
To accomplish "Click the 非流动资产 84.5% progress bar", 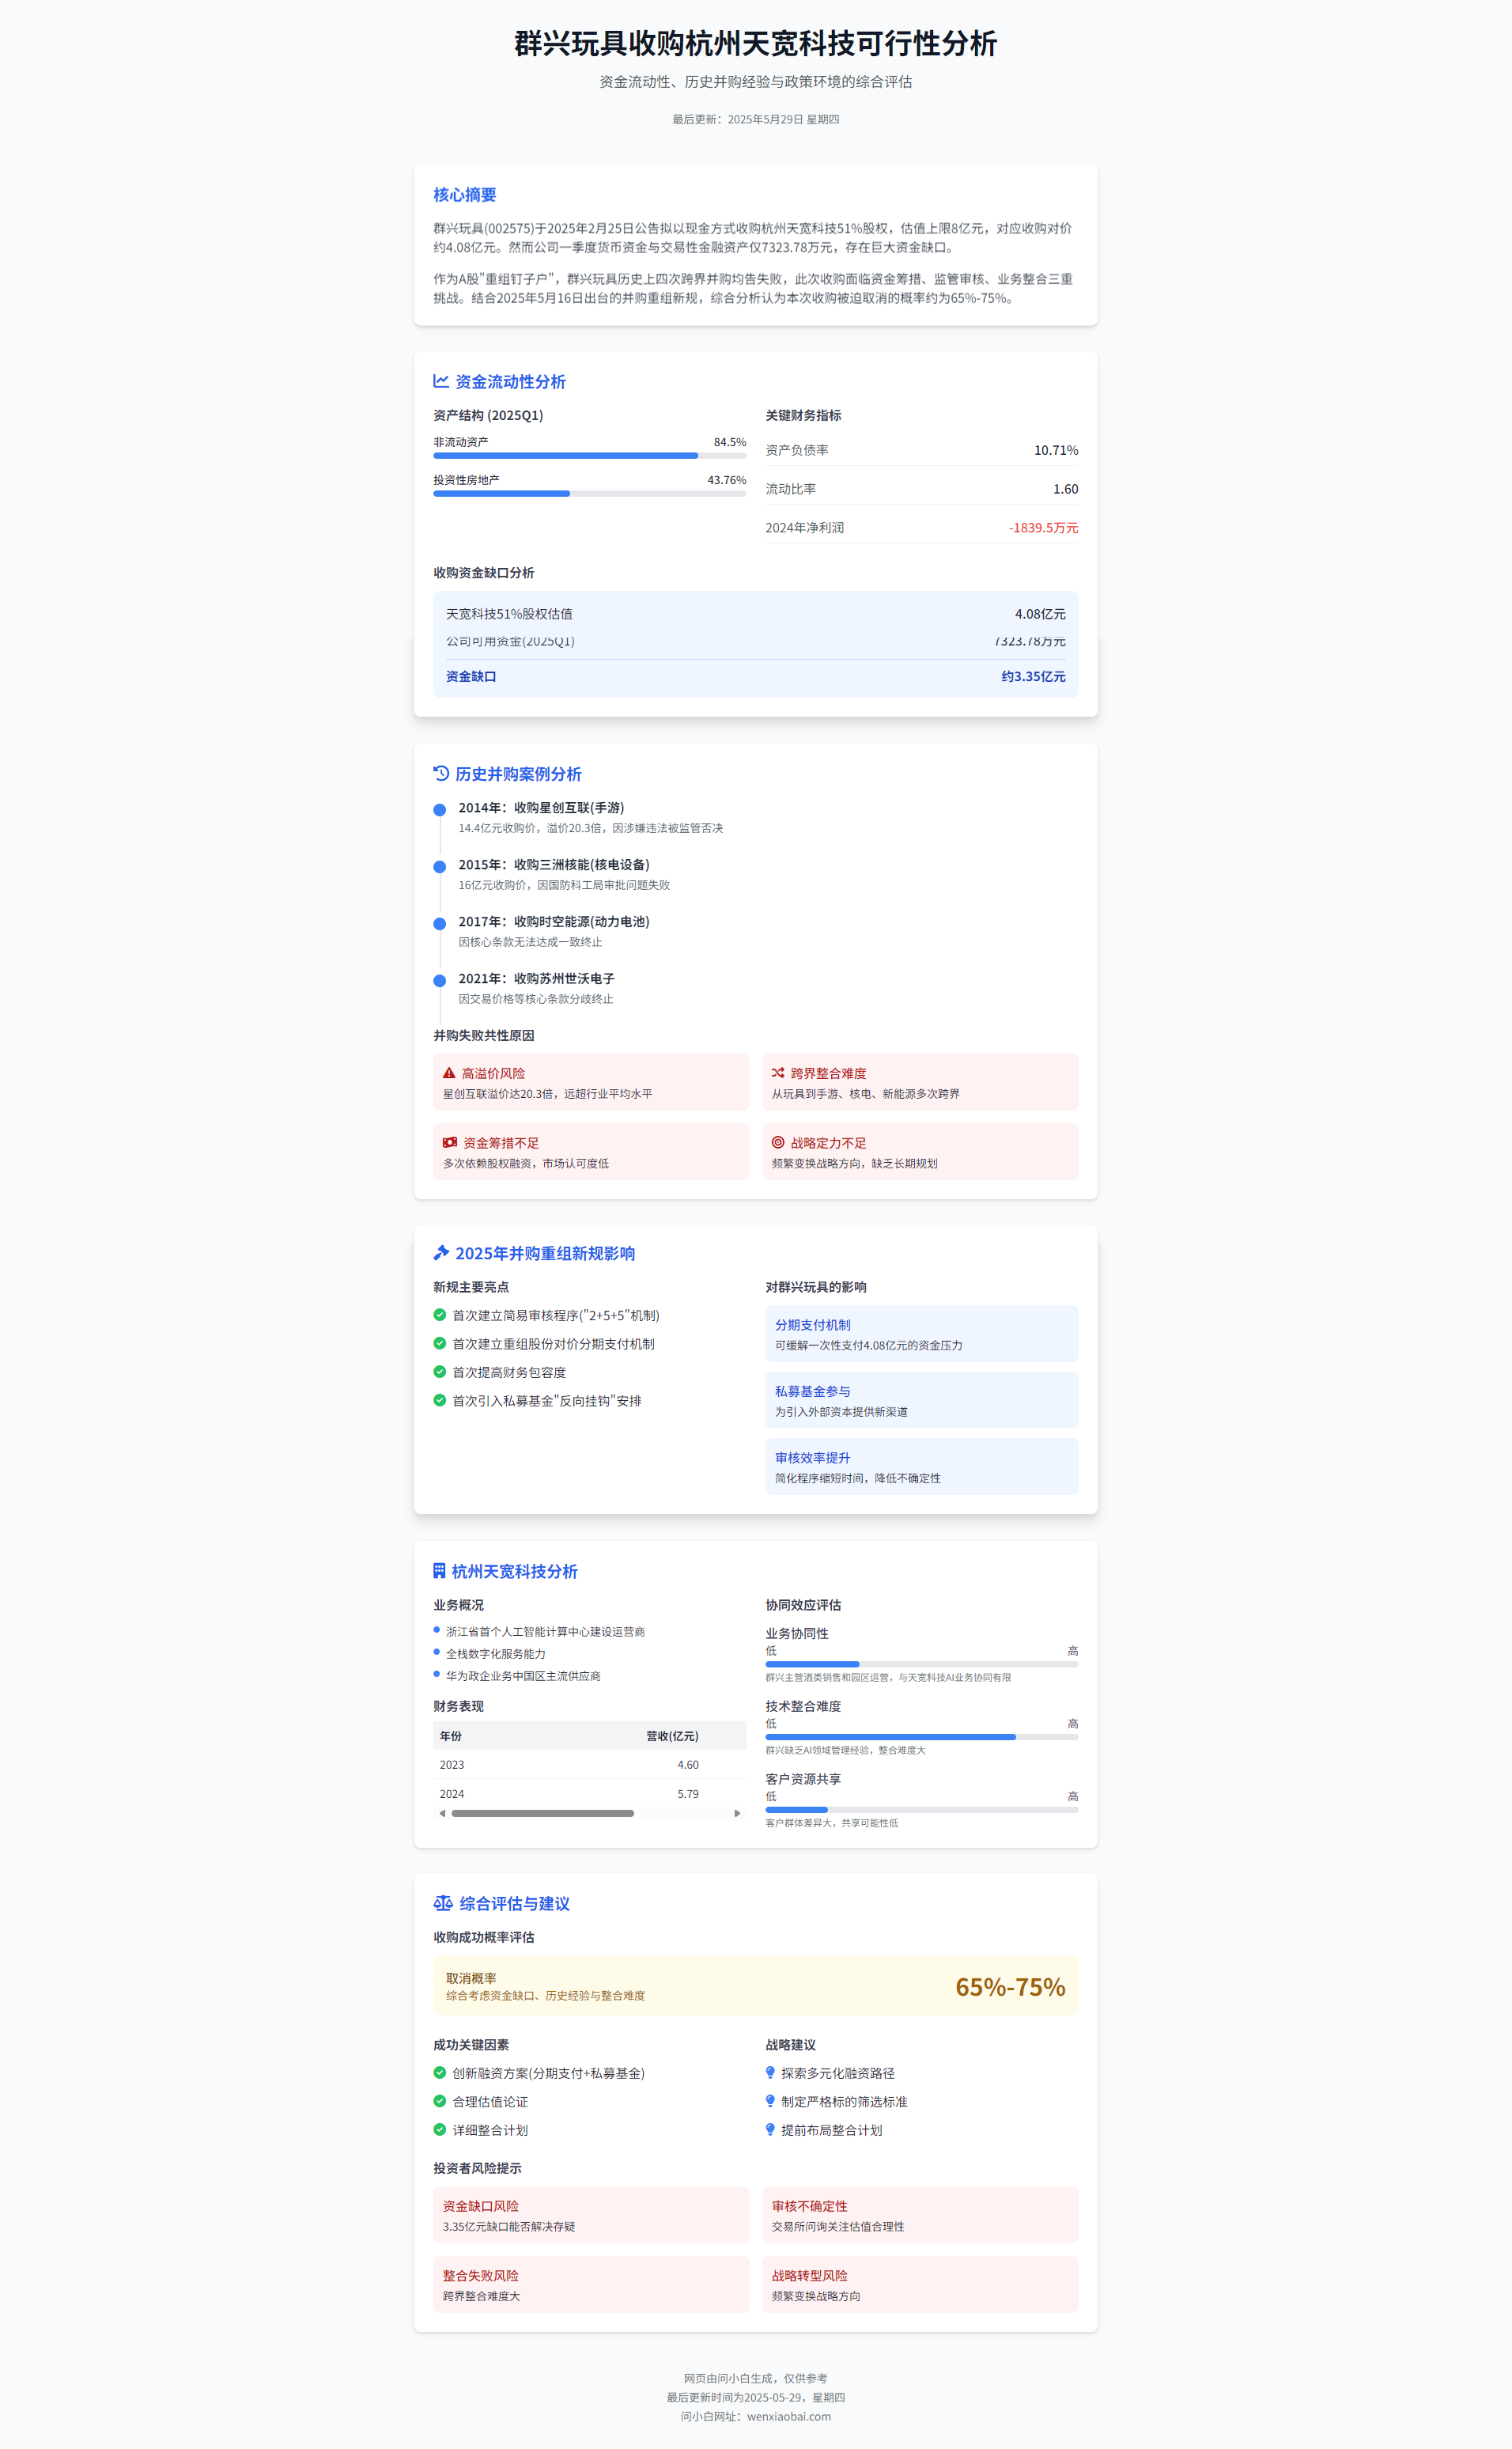I will click(x=589, y=456).
